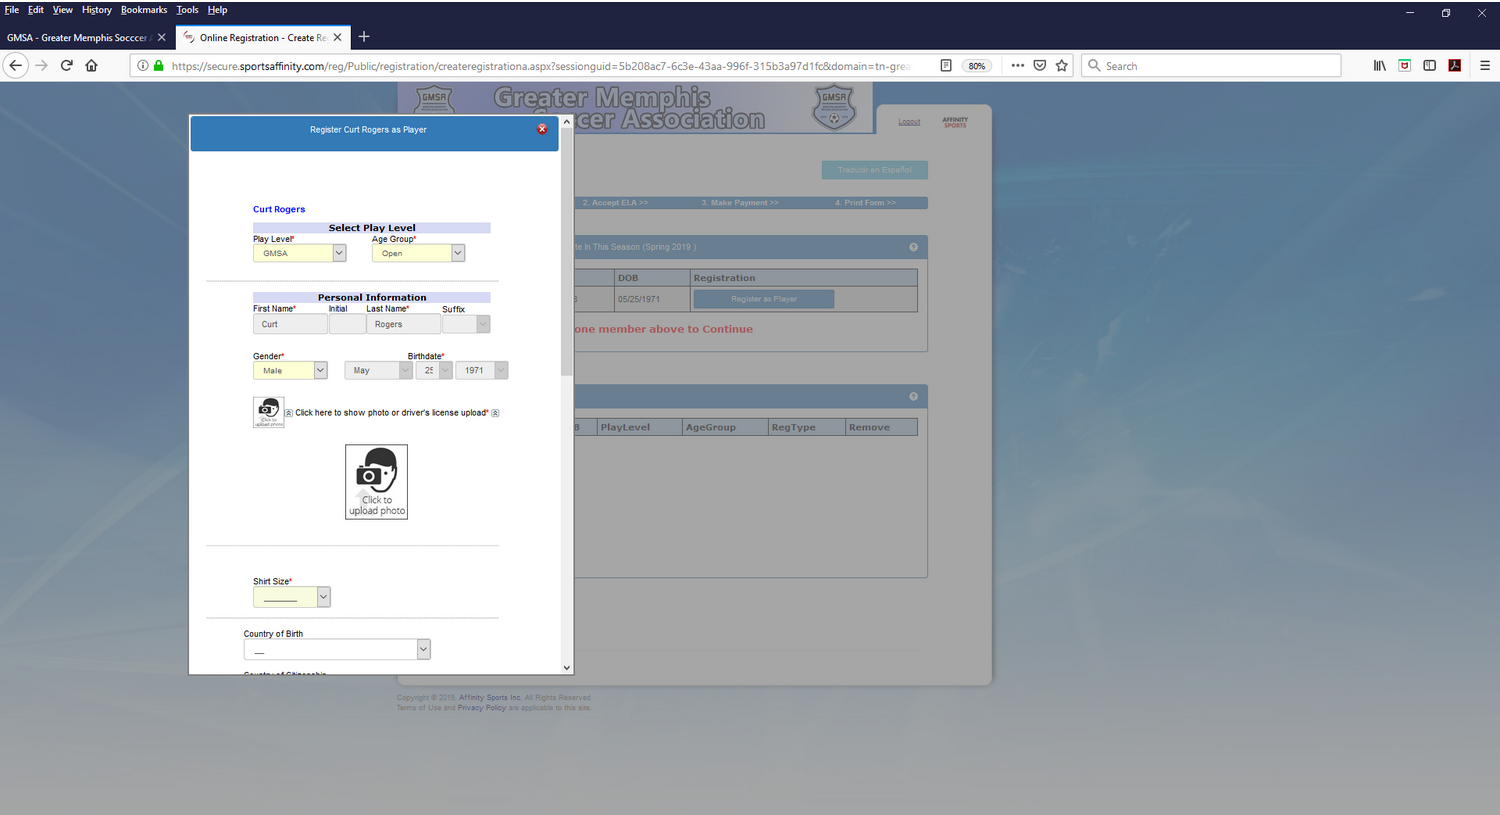Toggle reader view icon in address bar
The height and width of the screenshot is (815, 1500).
pyautogui.click(x=946, y=66)
